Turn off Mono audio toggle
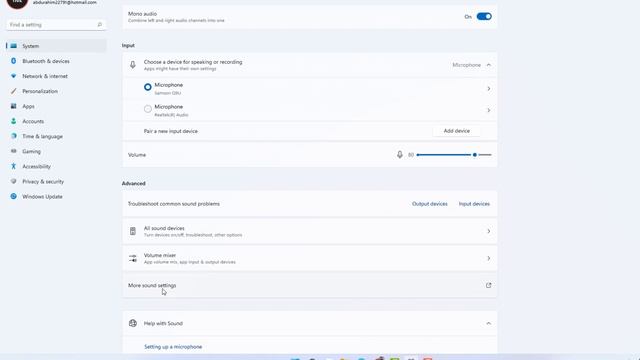Screen dimensions: 640x360 [x=484, y=17]
